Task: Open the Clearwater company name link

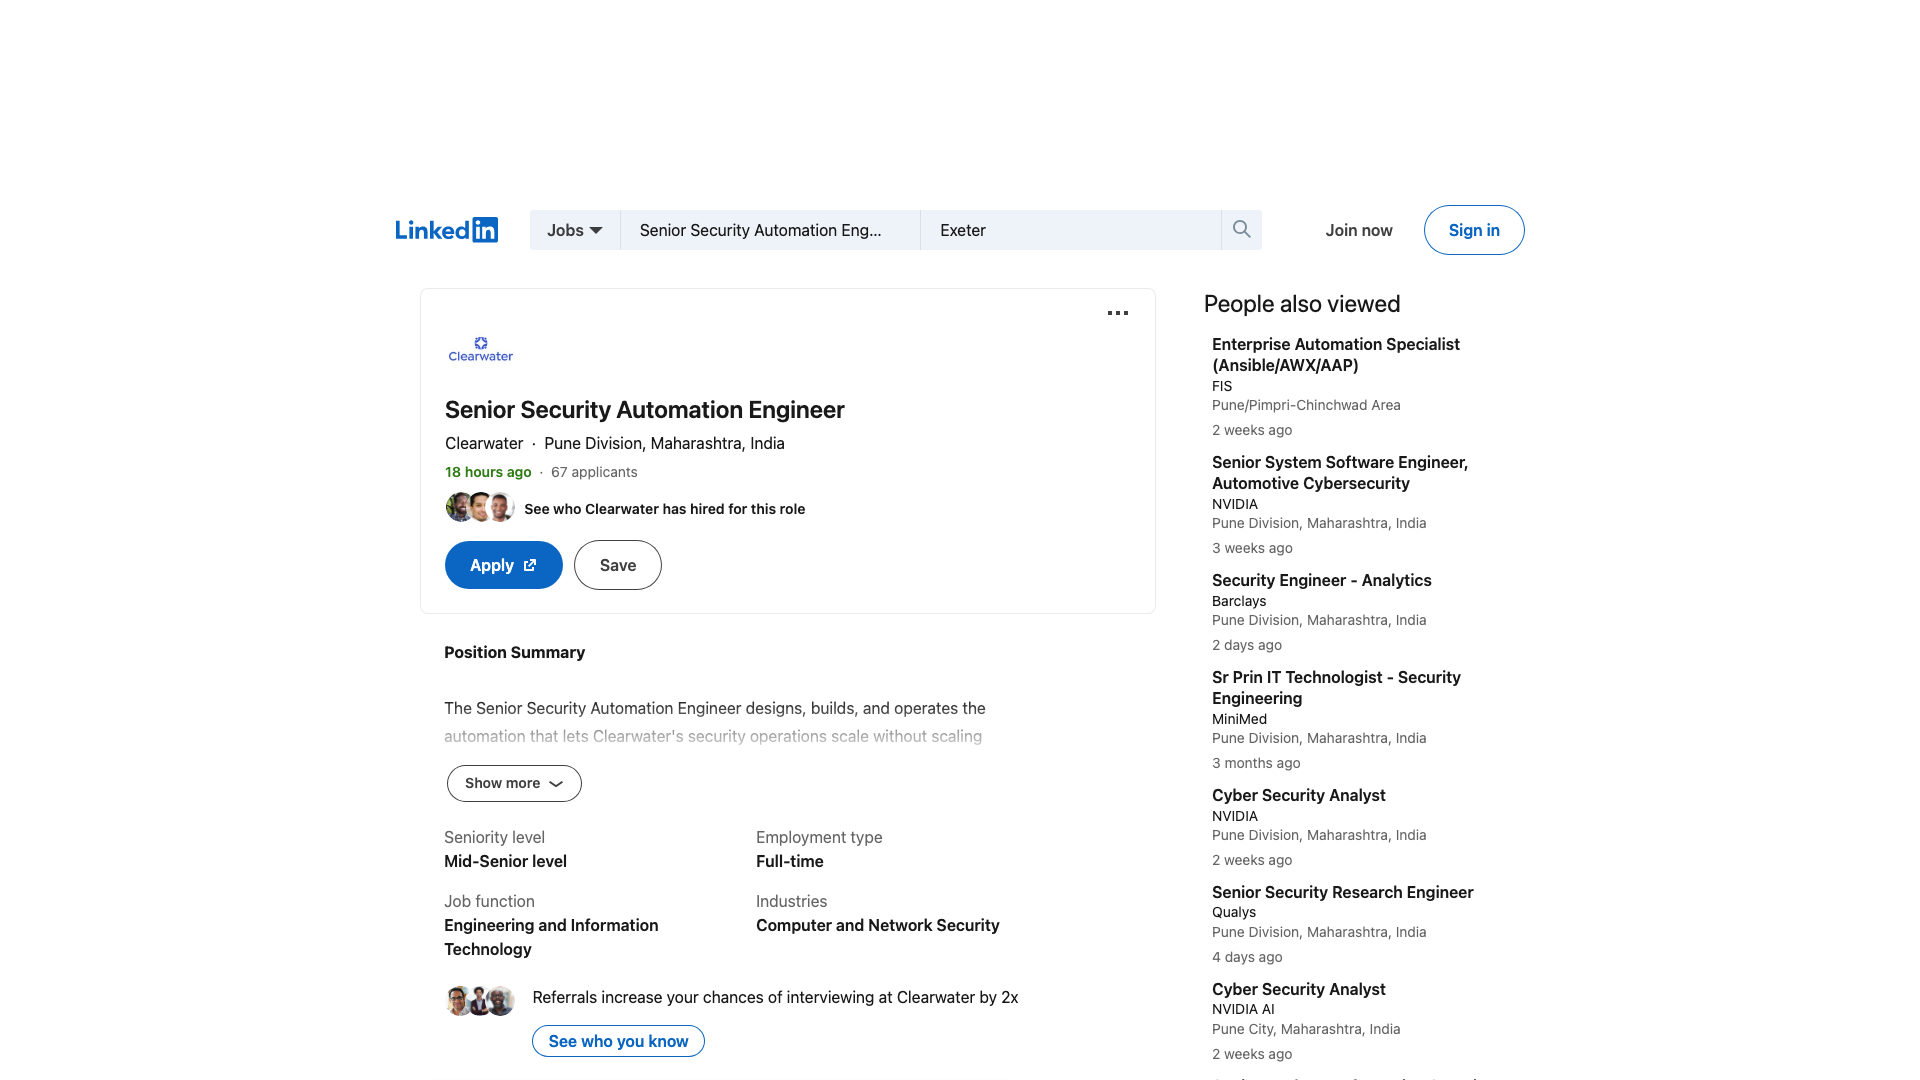Action: (x=484, y=443)
